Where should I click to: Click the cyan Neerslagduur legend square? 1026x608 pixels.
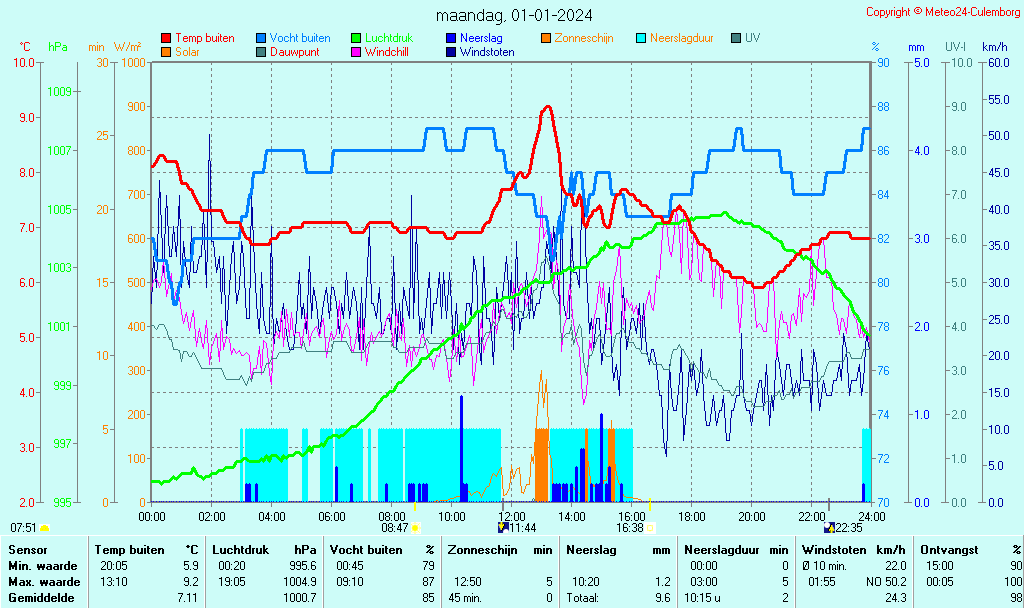[x=641, y=38]
